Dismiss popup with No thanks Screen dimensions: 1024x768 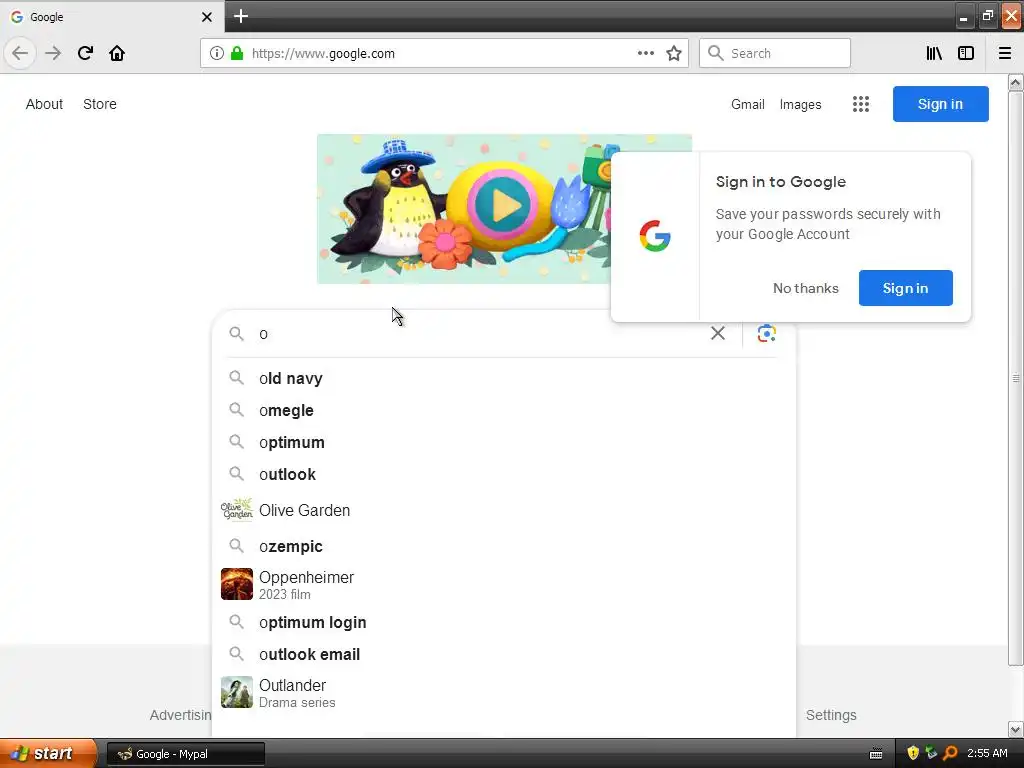pyautogui.click(x=806, y=288)
